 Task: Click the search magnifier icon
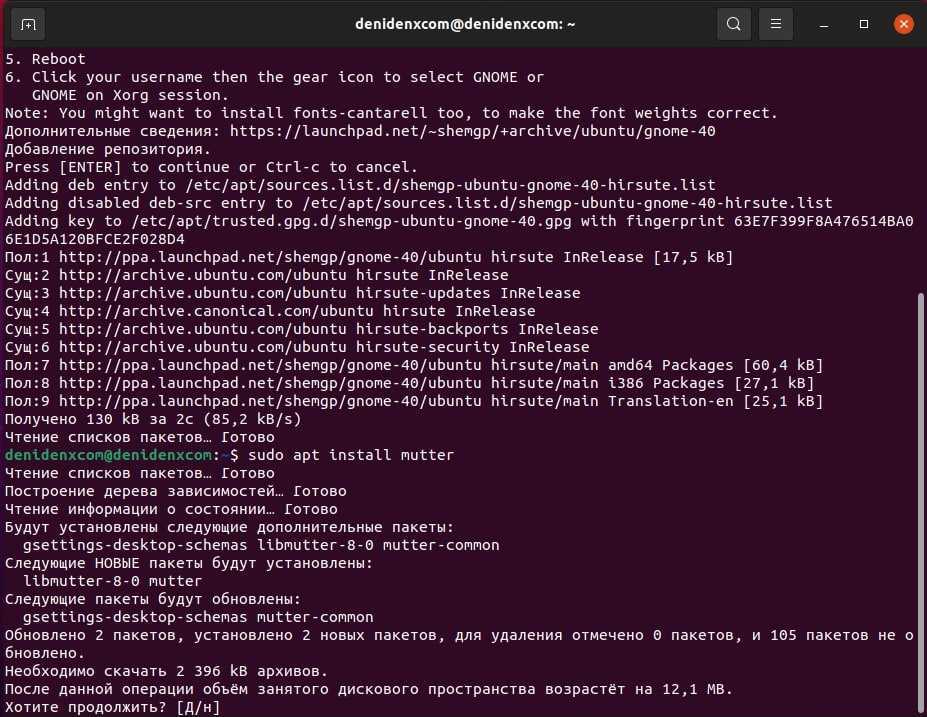[734, 24]
